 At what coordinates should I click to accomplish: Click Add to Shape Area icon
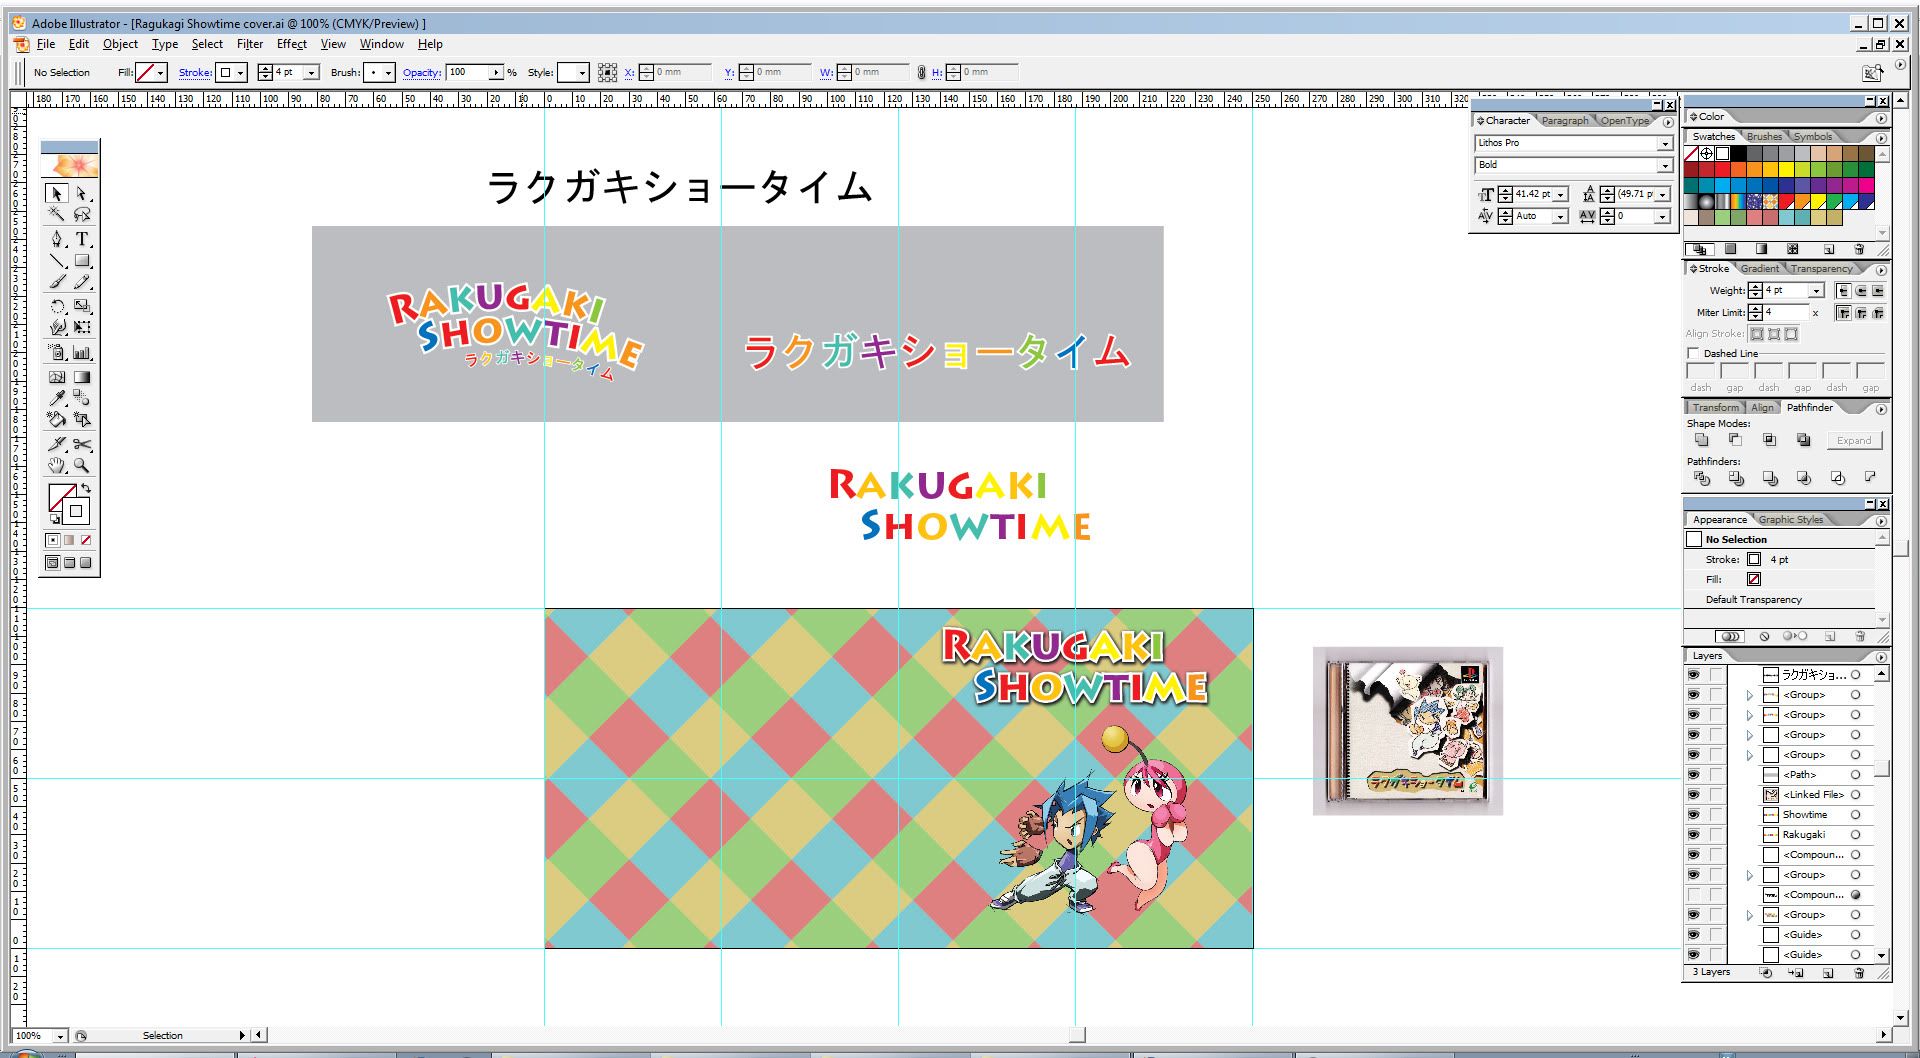(1702, 440)
